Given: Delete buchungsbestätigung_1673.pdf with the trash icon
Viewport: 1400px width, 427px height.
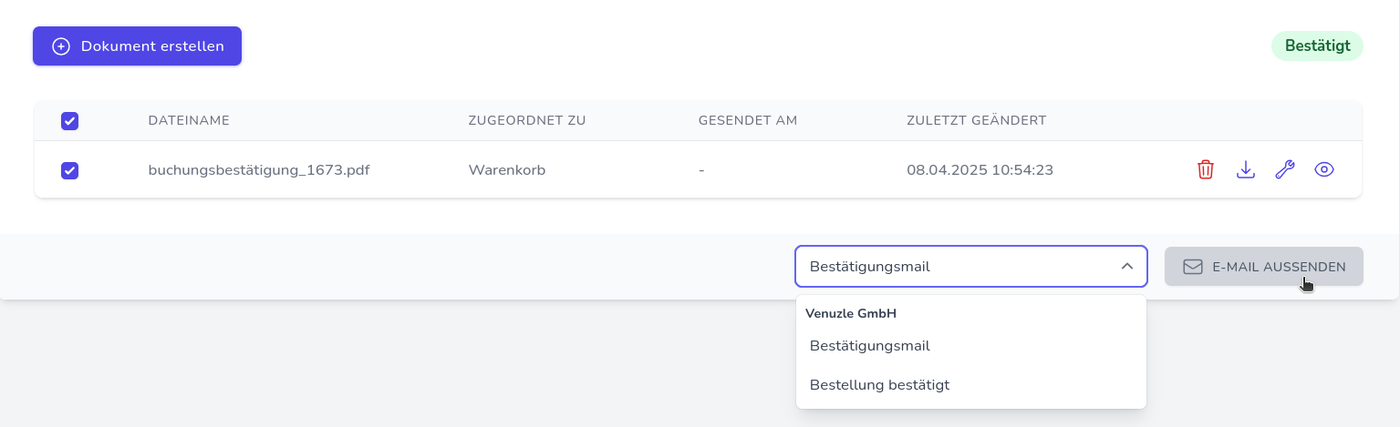Looking at the screenshot, I should [x=1205, y=170].
